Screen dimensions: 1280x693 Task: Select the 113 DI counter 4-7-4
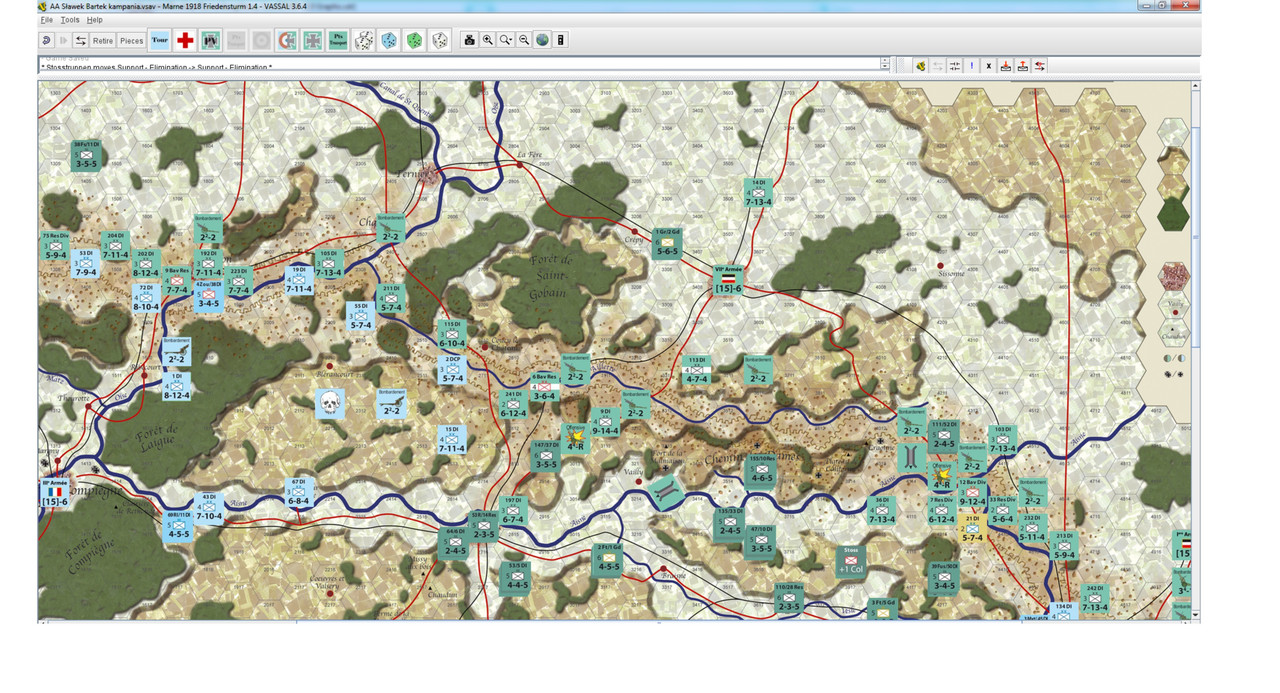click(x=697, y=371)
